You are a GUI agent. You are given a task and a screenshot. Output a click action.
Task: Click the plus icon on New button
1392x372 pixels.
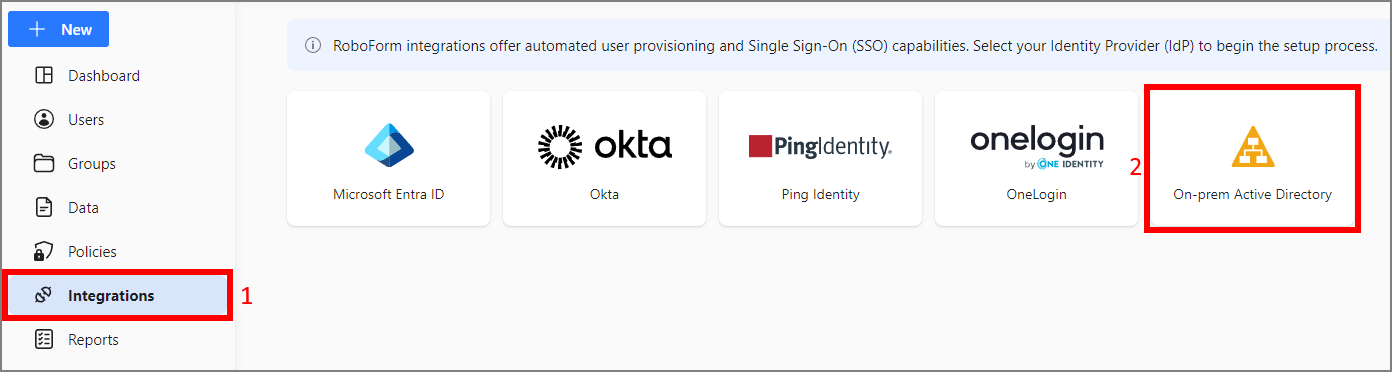point(37,29)
